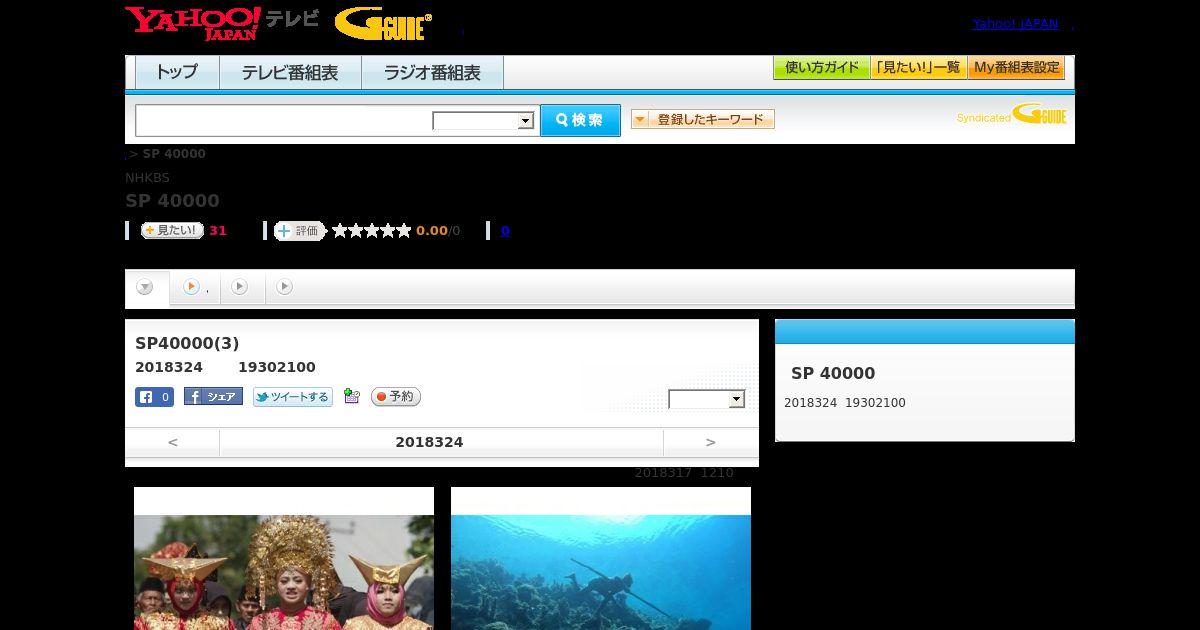The height and width of the screenshot is (630, 1200).
Task: Switch to テレビ番組表 tab
Action: pyautogui.click(x=290, y=73)
